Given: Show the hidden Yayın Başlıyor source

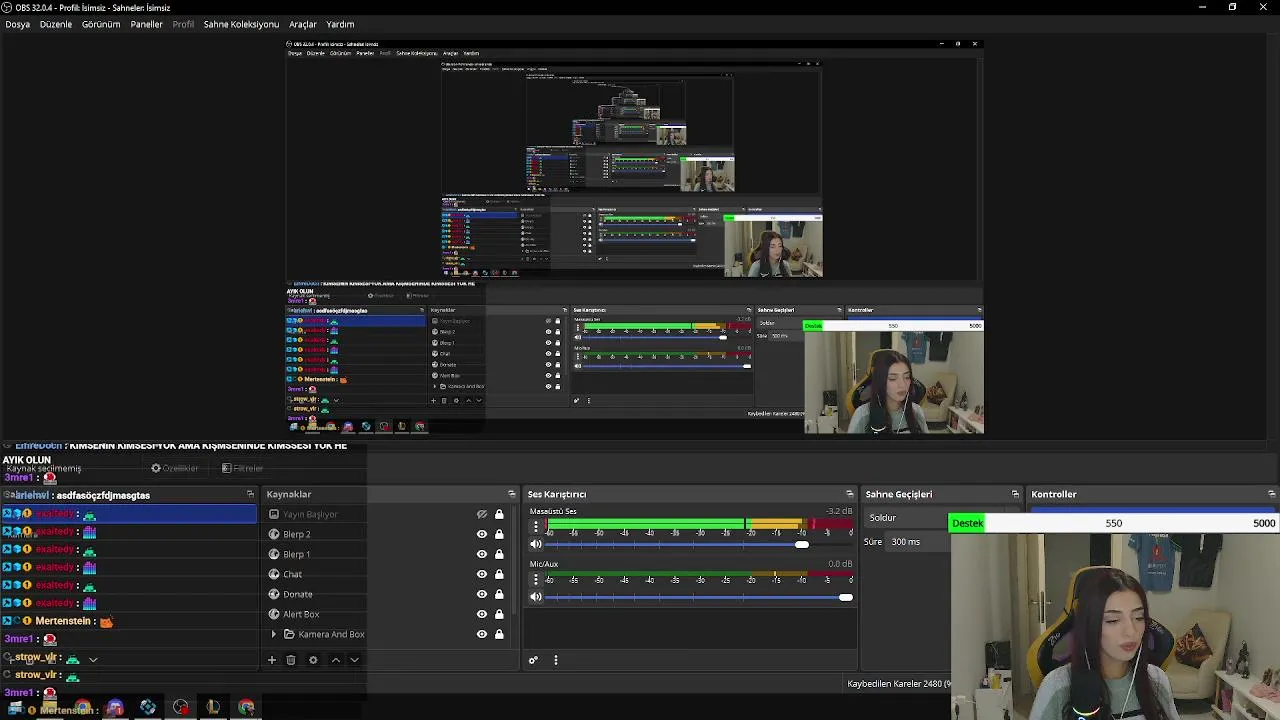Looking at the screenshot, I should pyautogui.click(x=482, y=514).
